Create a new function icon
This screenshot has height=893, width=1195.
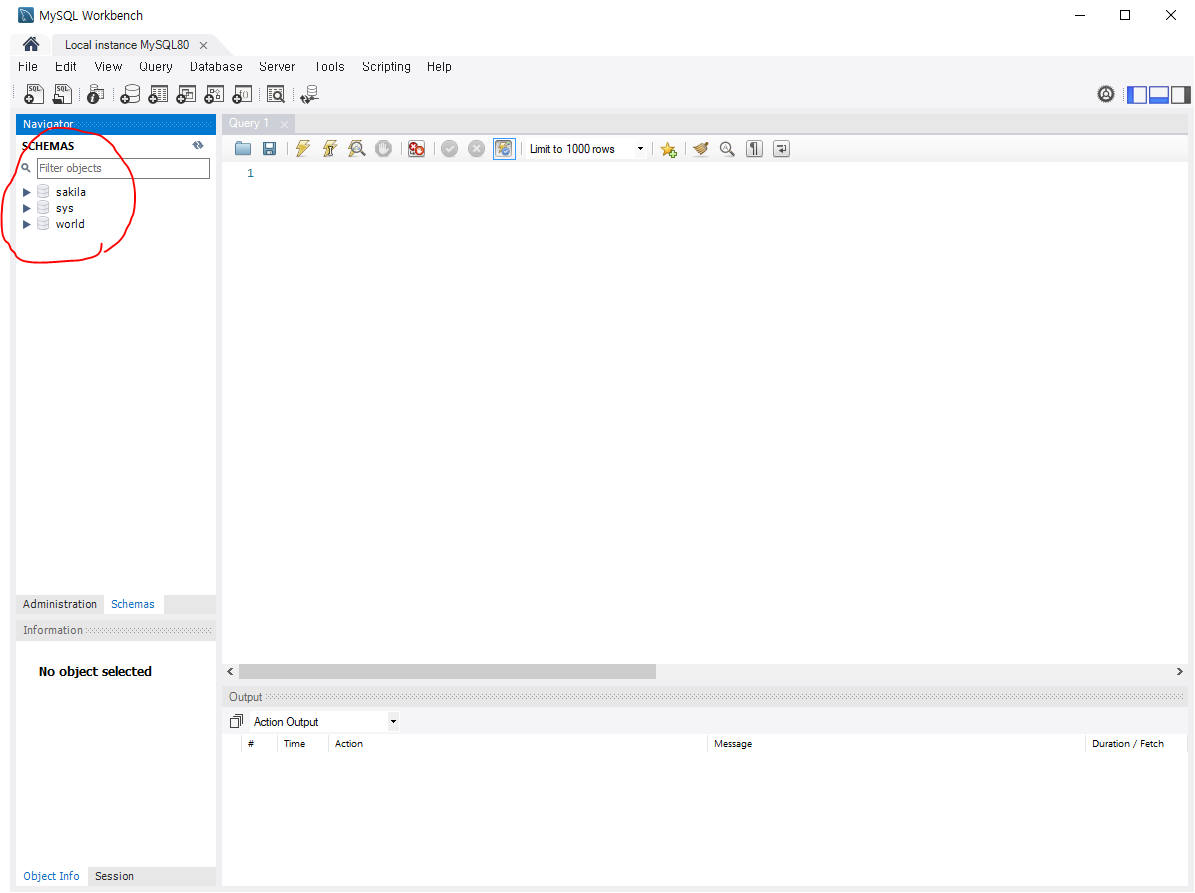[x=242, y=94]
